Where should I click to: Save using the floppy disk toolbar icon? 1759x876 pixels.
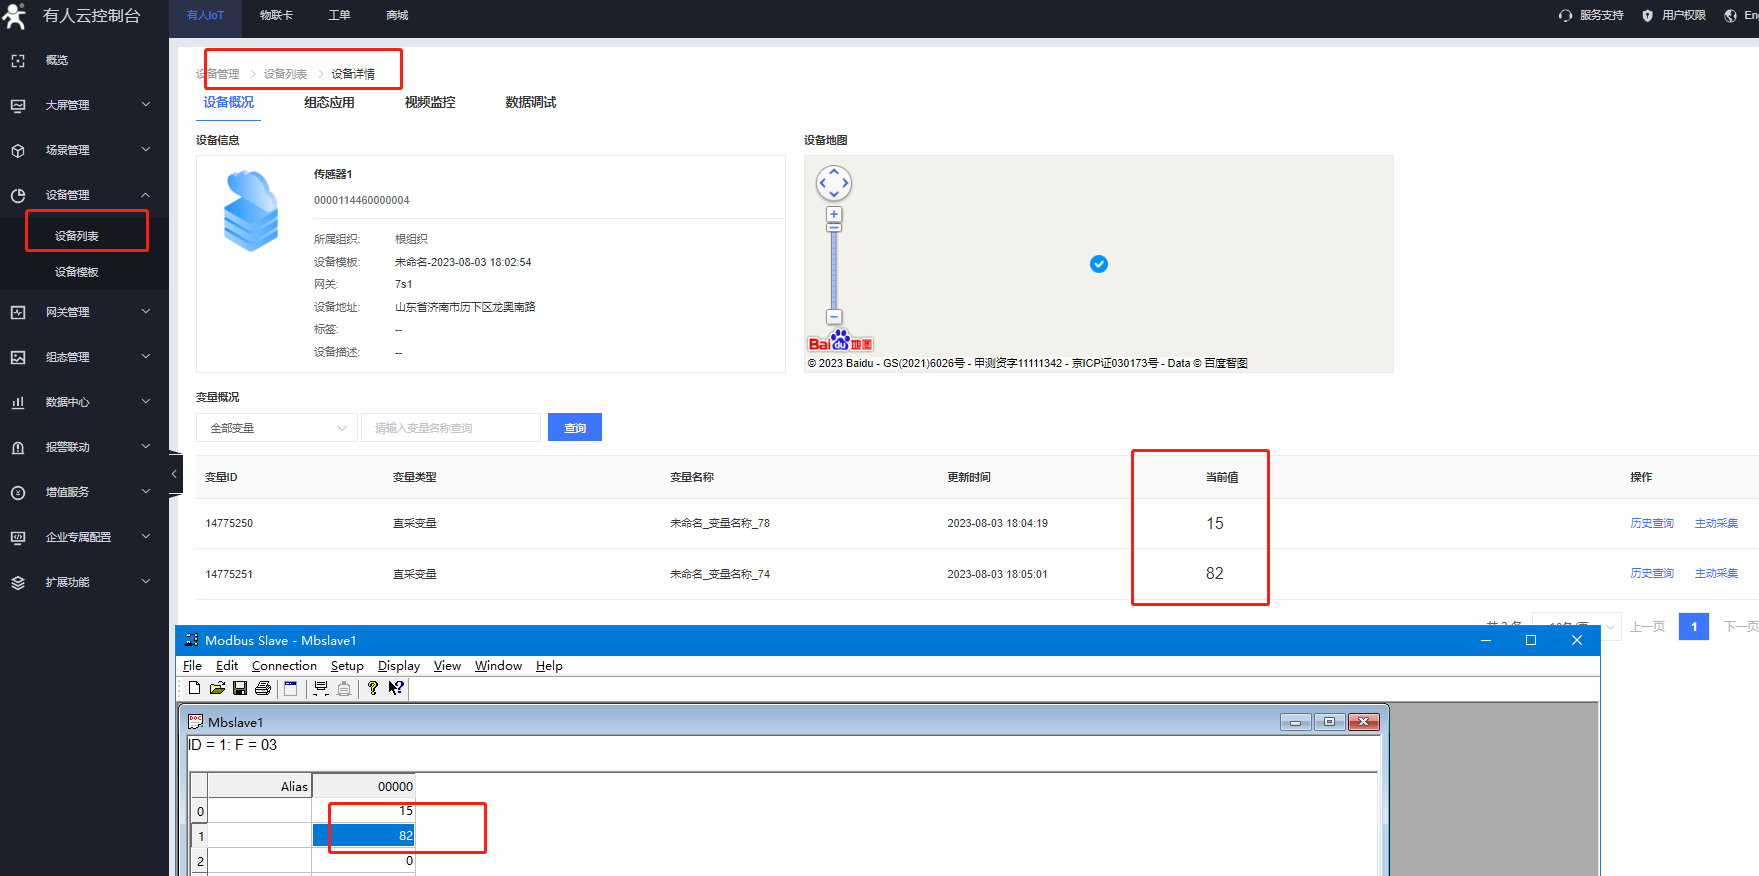(240, 688)
